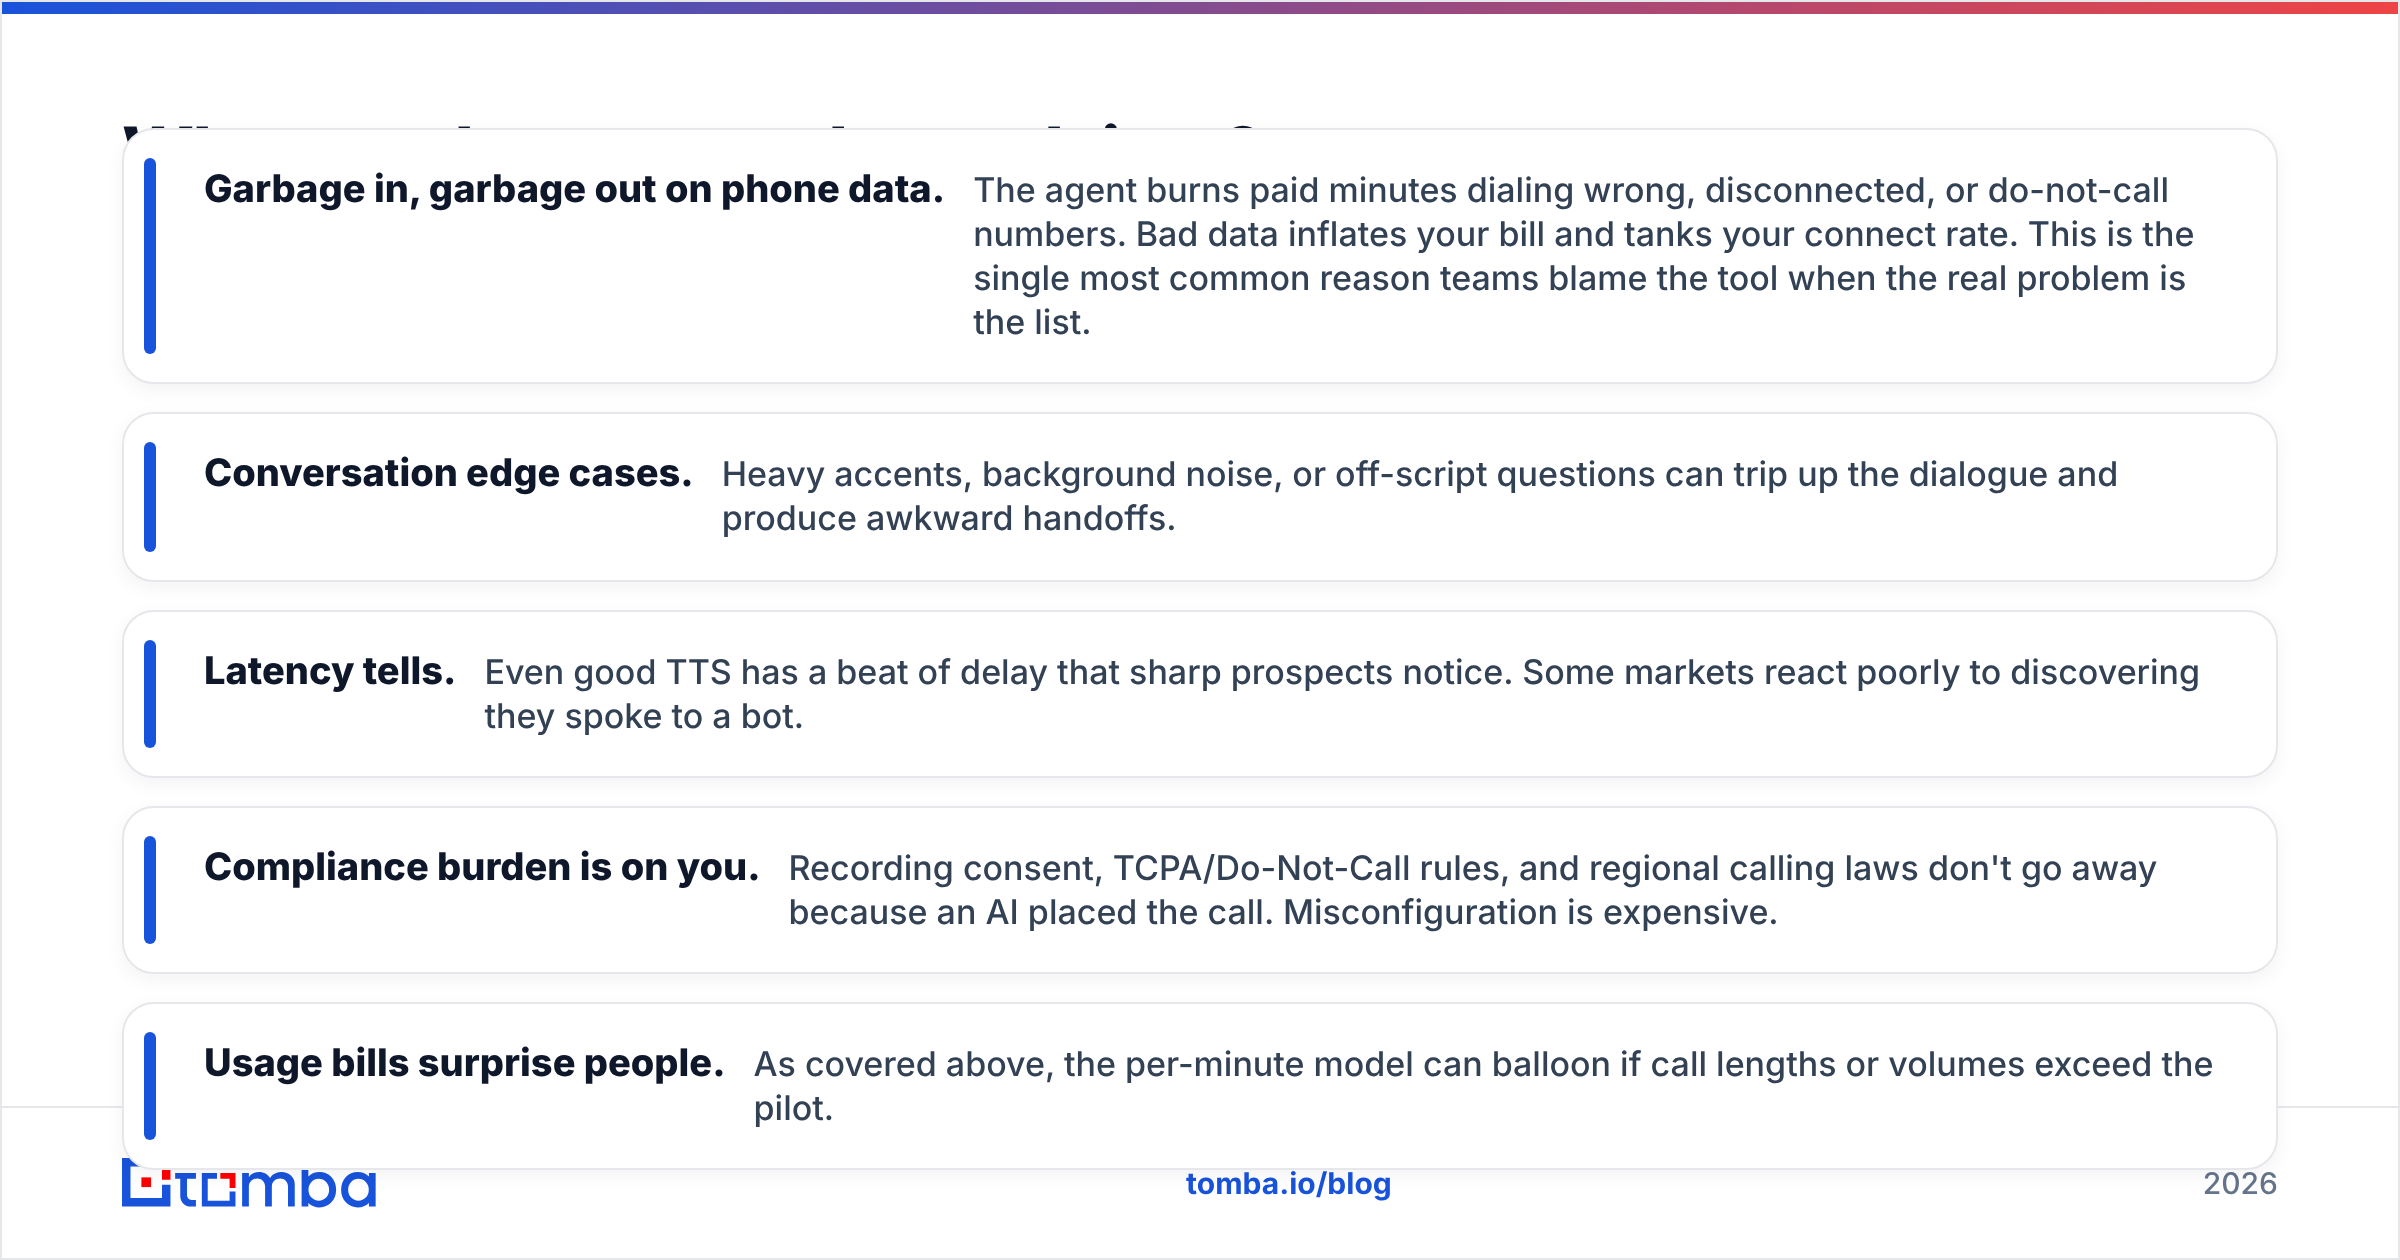Click the blue accent bar on Usage card
This screenshot has height=1260, width=2400.
[x=150, y=1086]
